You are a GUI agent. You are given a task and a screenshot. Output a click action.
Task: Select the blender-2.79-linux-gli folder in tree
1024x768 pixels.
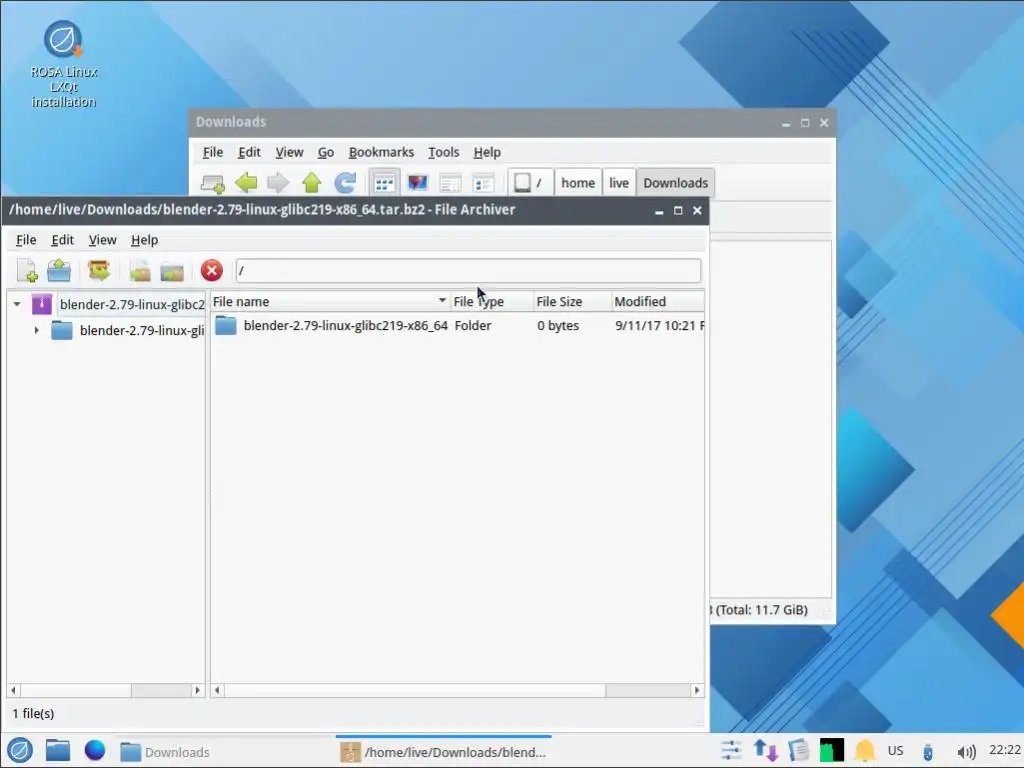pos(142,330)
